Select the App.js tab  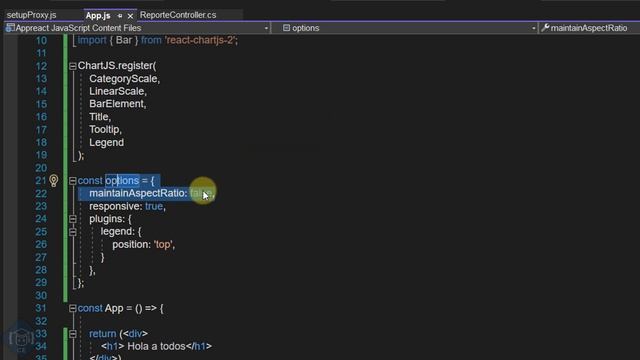tap(98, 16)
